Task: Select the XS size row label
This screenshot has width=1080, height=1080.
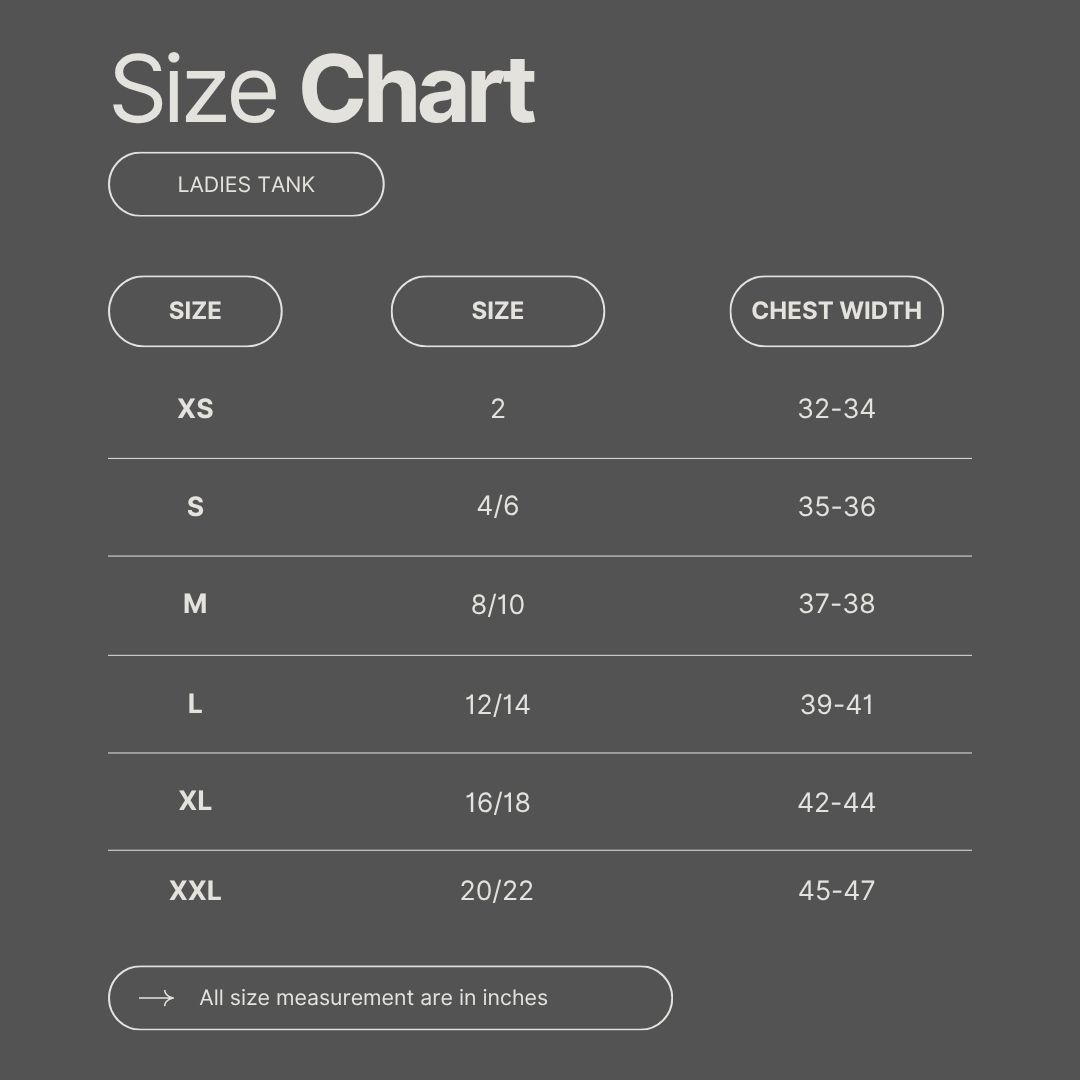Action: (x=195, y=409)
